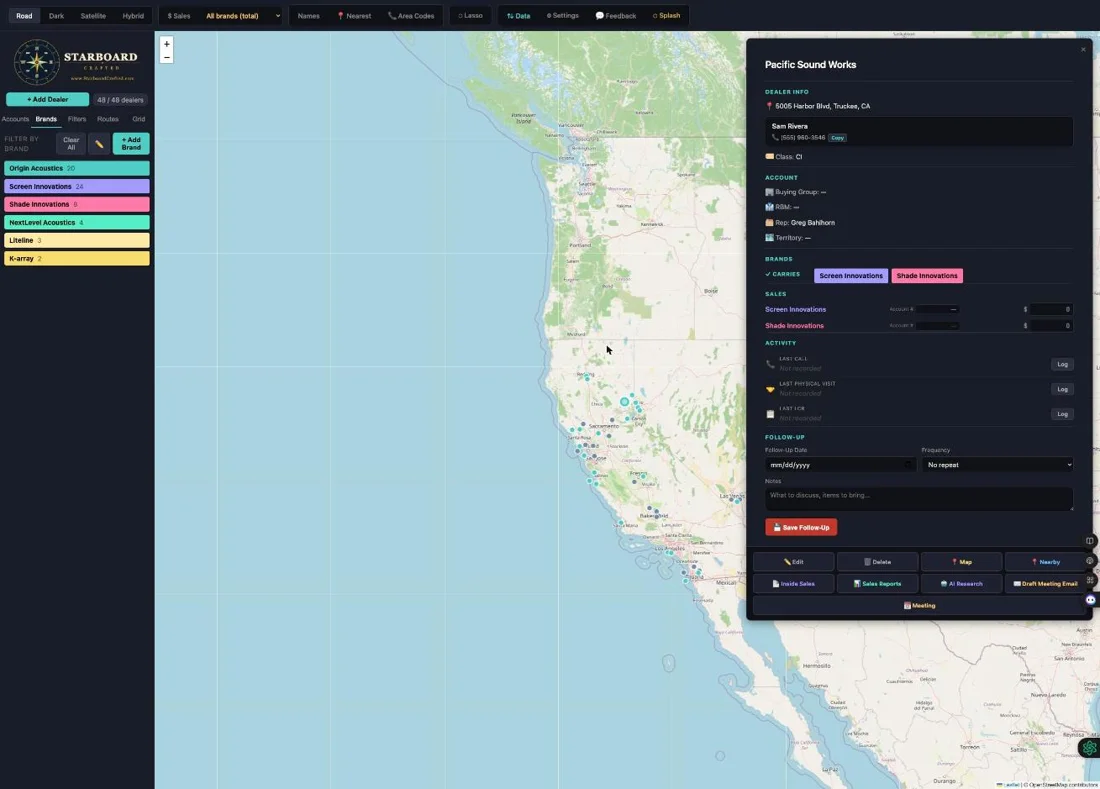Viewport: 1100px width, 789px height.
Task: Click the Delete dealer trash button
Action: click(878, 562)
